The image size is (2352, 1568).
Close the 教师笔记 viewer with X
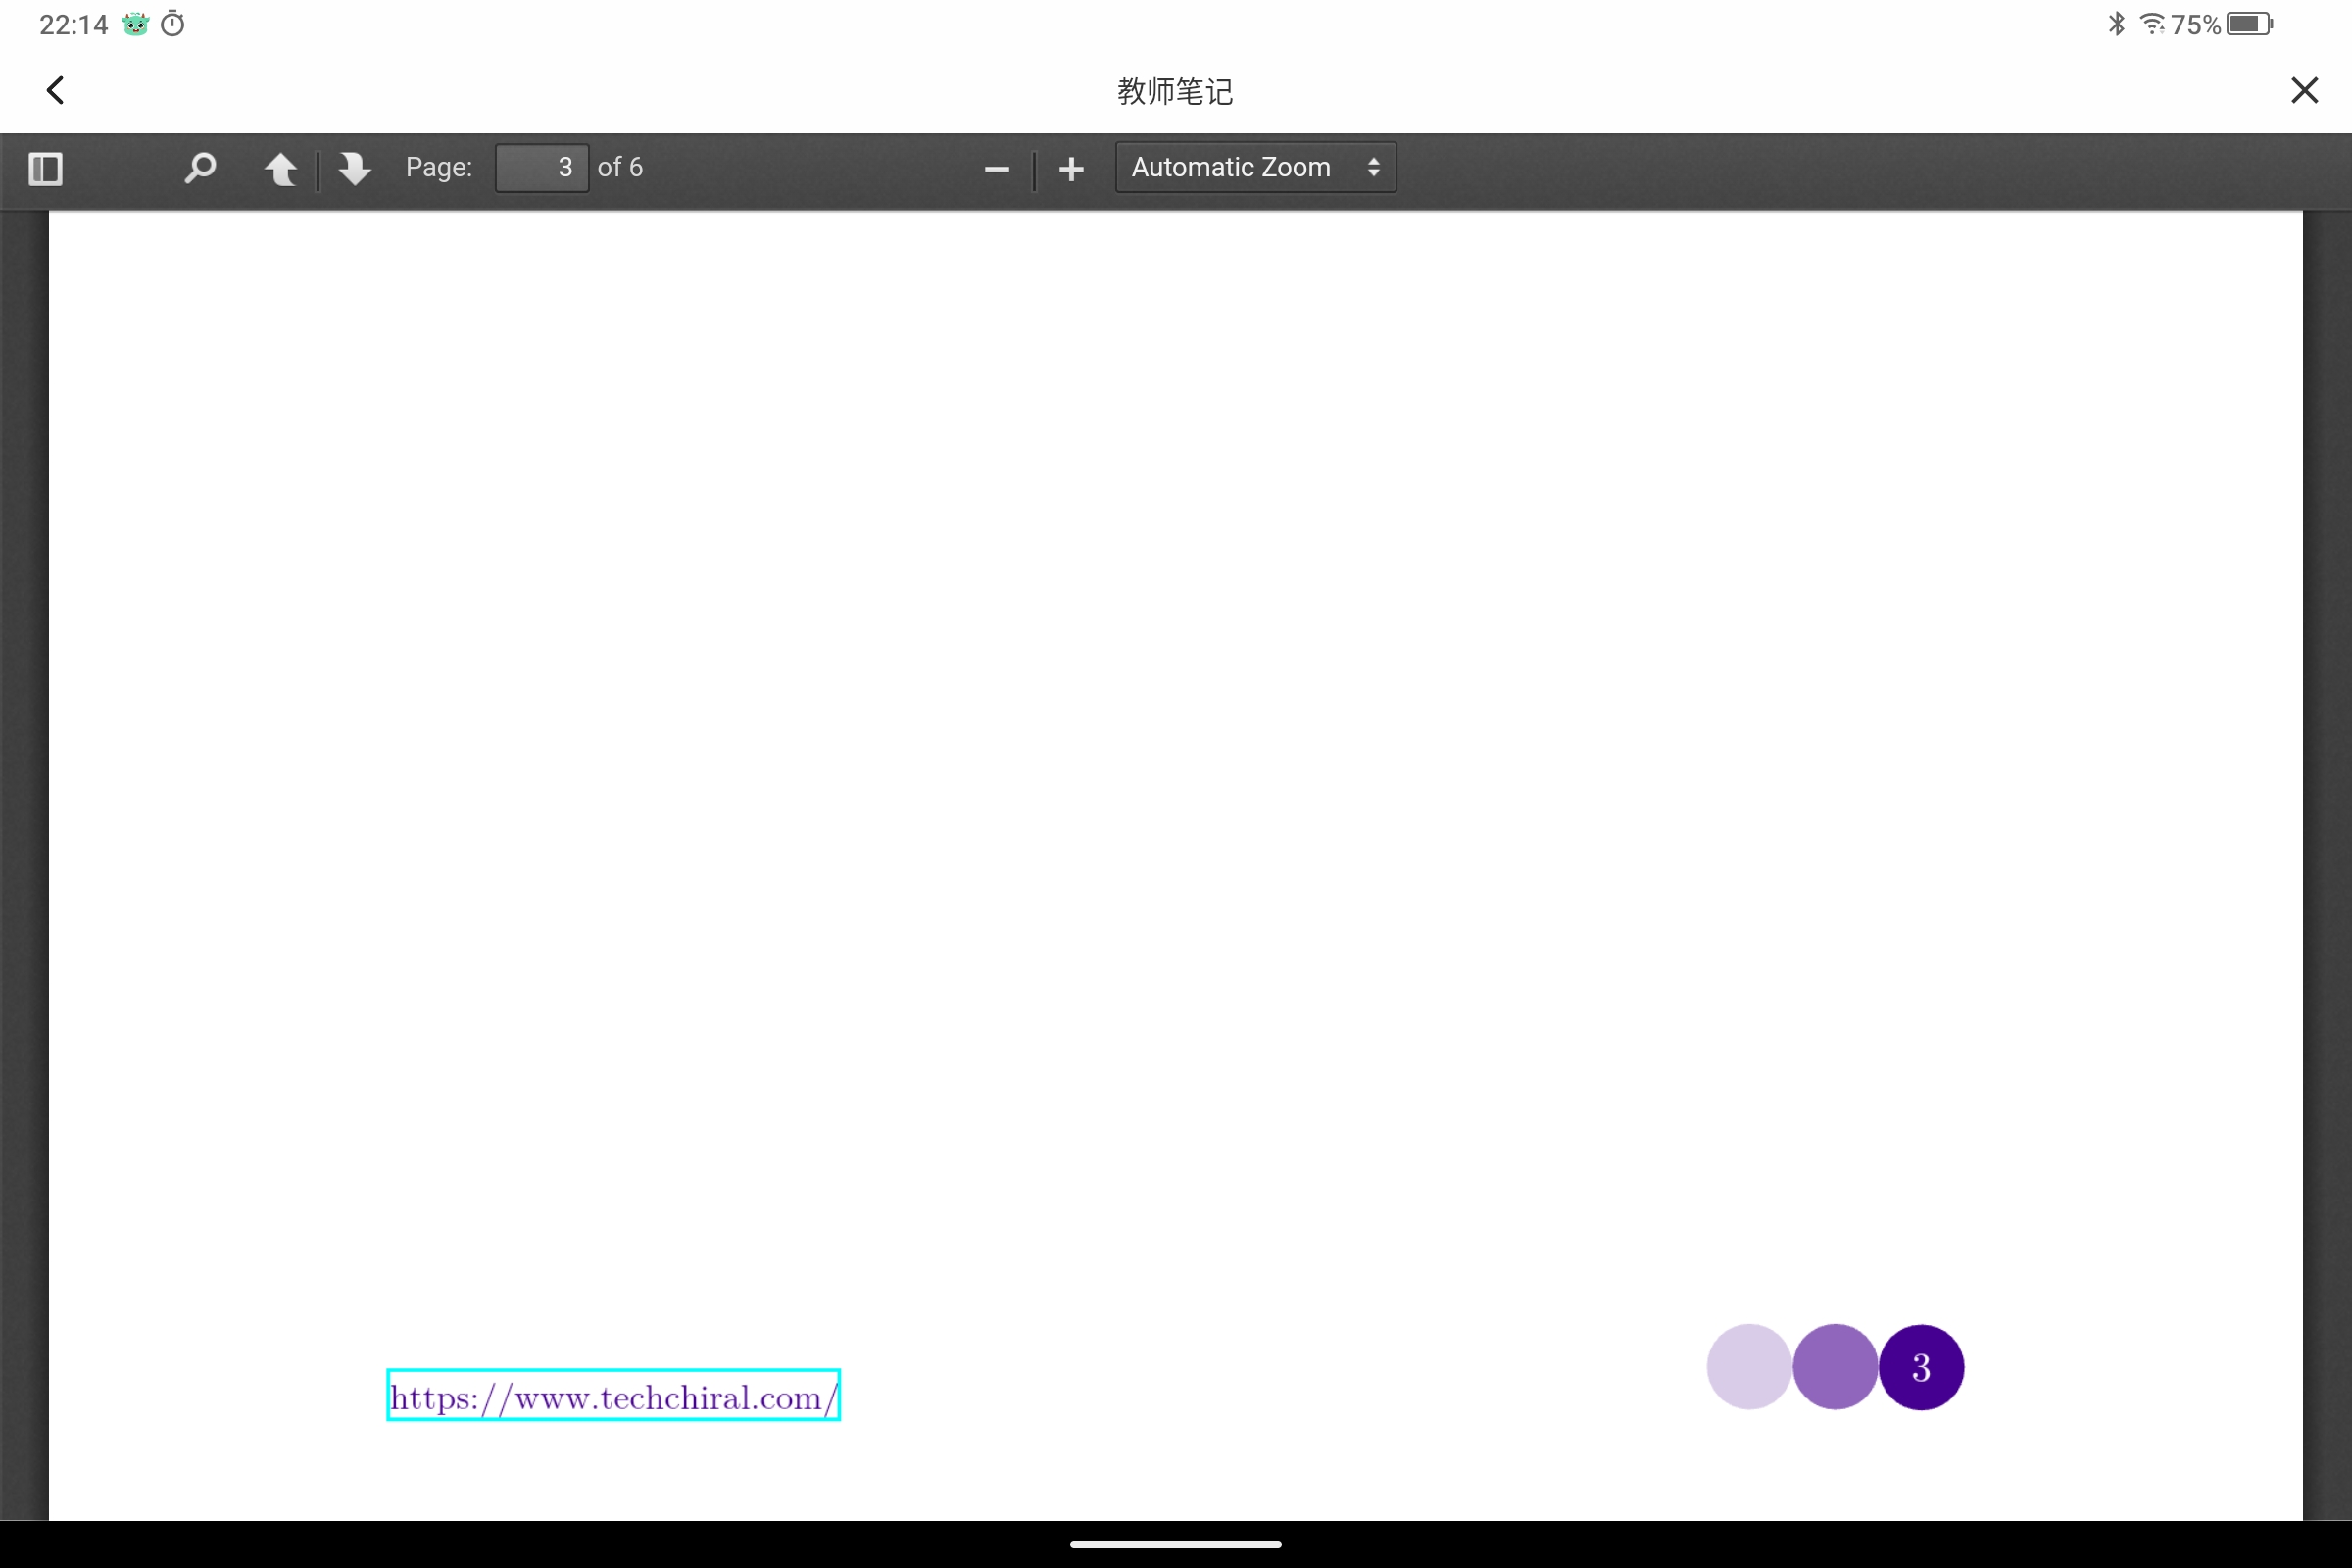pos(2304,90)
